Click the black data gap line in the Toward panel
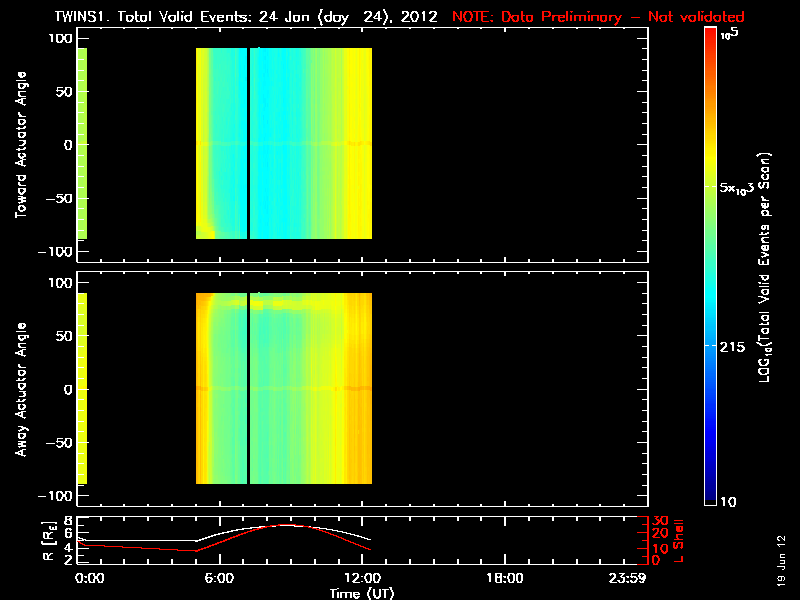 pos(248,143)
